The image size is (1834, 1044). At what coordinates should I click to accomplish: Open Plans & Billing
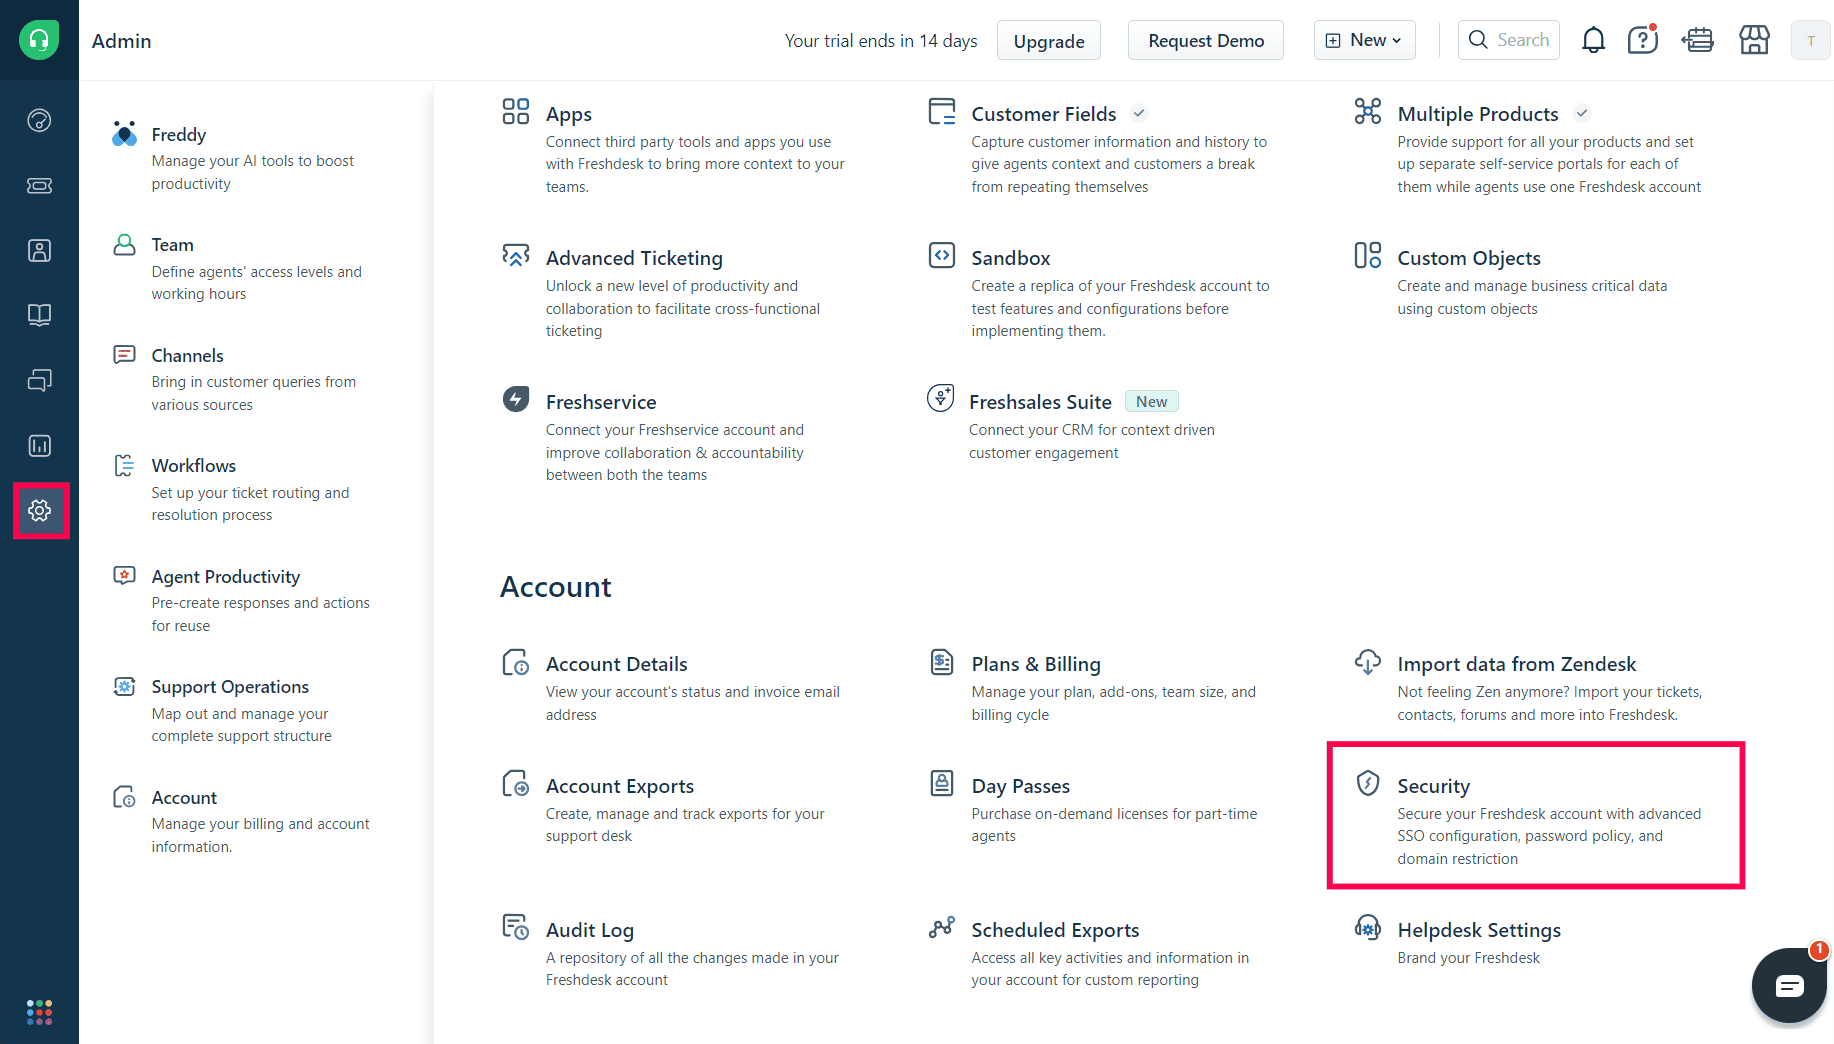pyautogui.click(x=1036, y=663)
